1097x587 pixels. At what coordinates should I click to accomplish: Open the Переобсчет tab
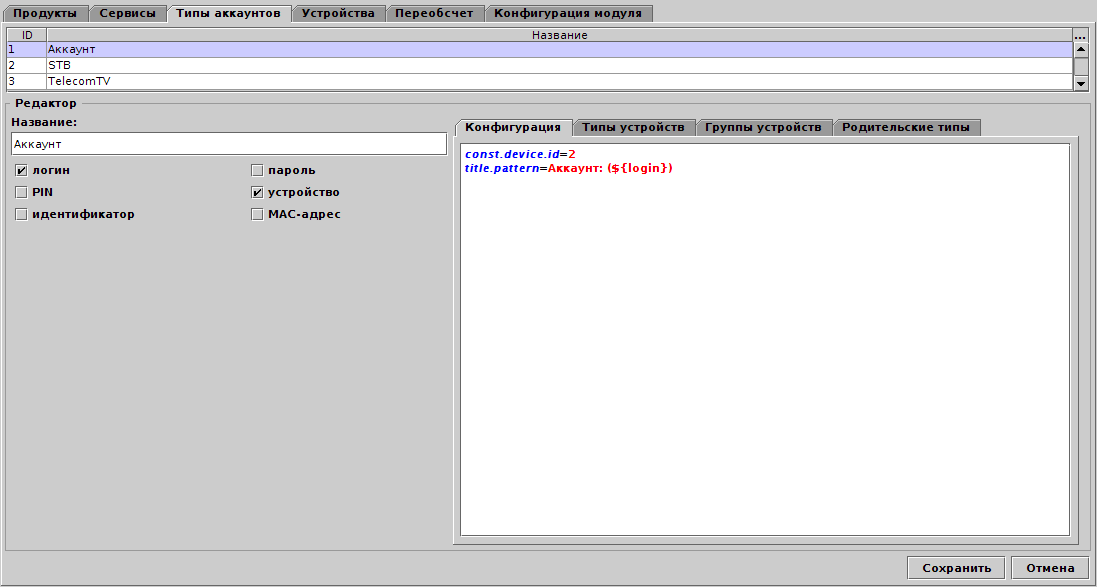click(436, 13)
